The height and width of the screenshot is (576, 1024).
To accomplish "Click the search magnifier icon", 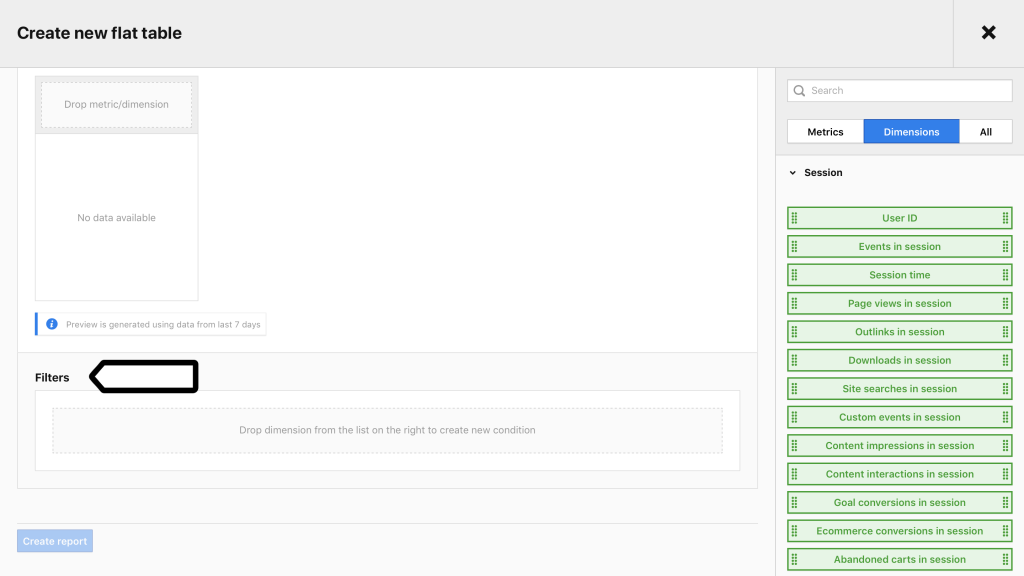I will [799, 91].
